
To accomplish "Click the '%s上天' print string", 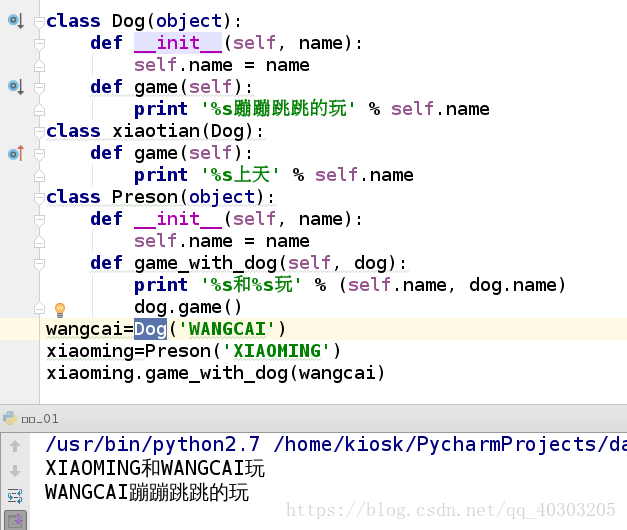I will click(x=240, y=175).
